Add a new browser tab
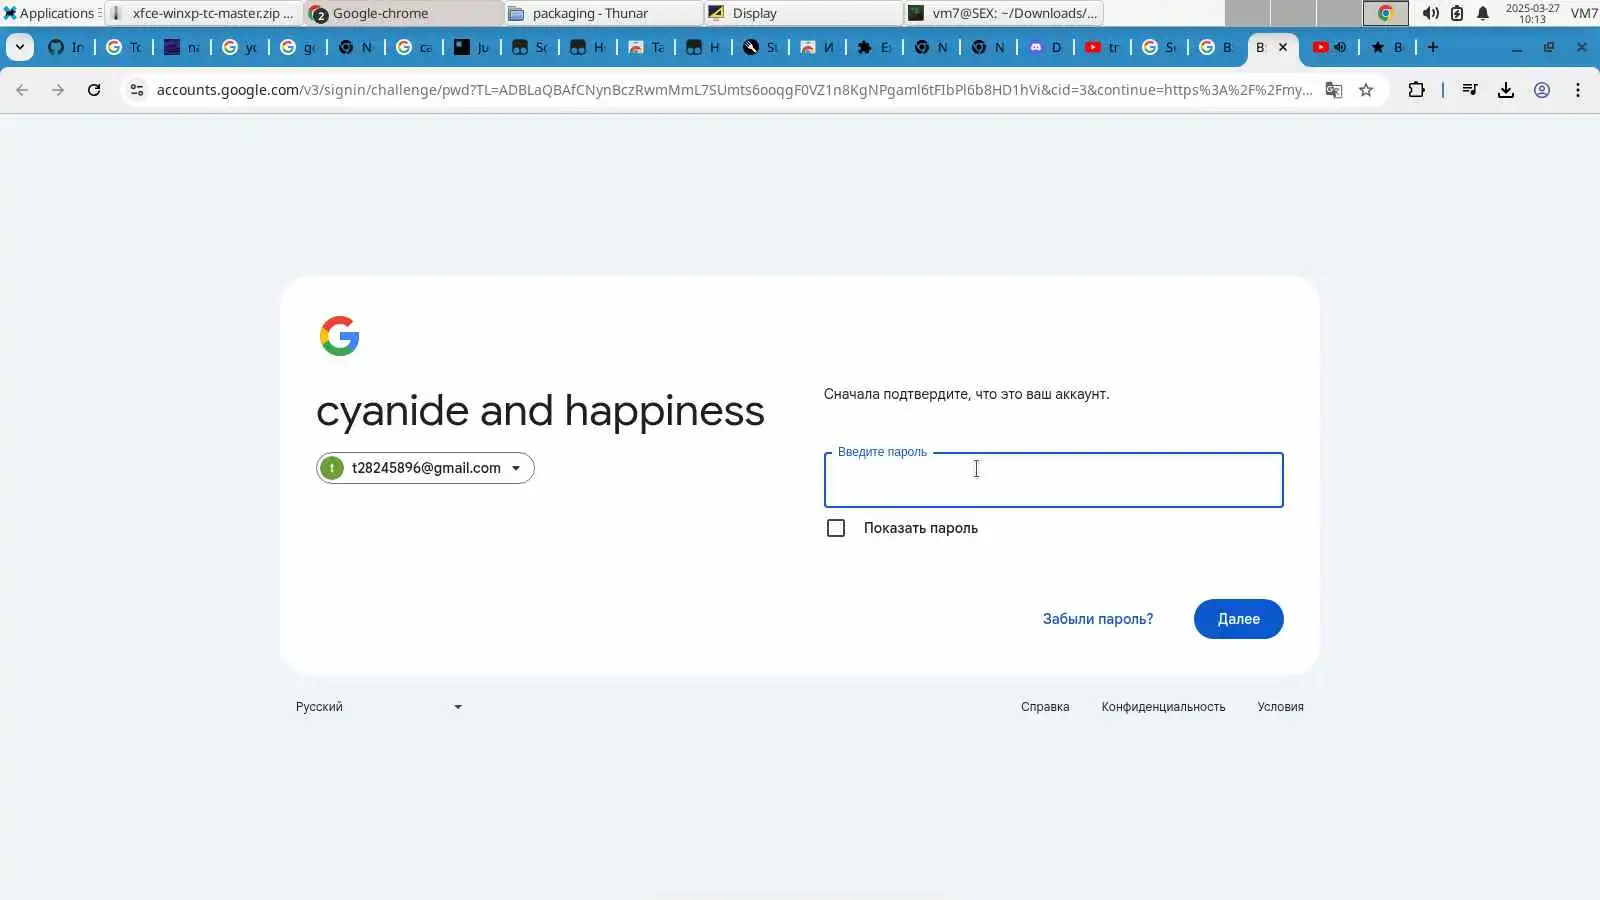Screen dimensions: 1600x900 click(x=1433, y=47)
